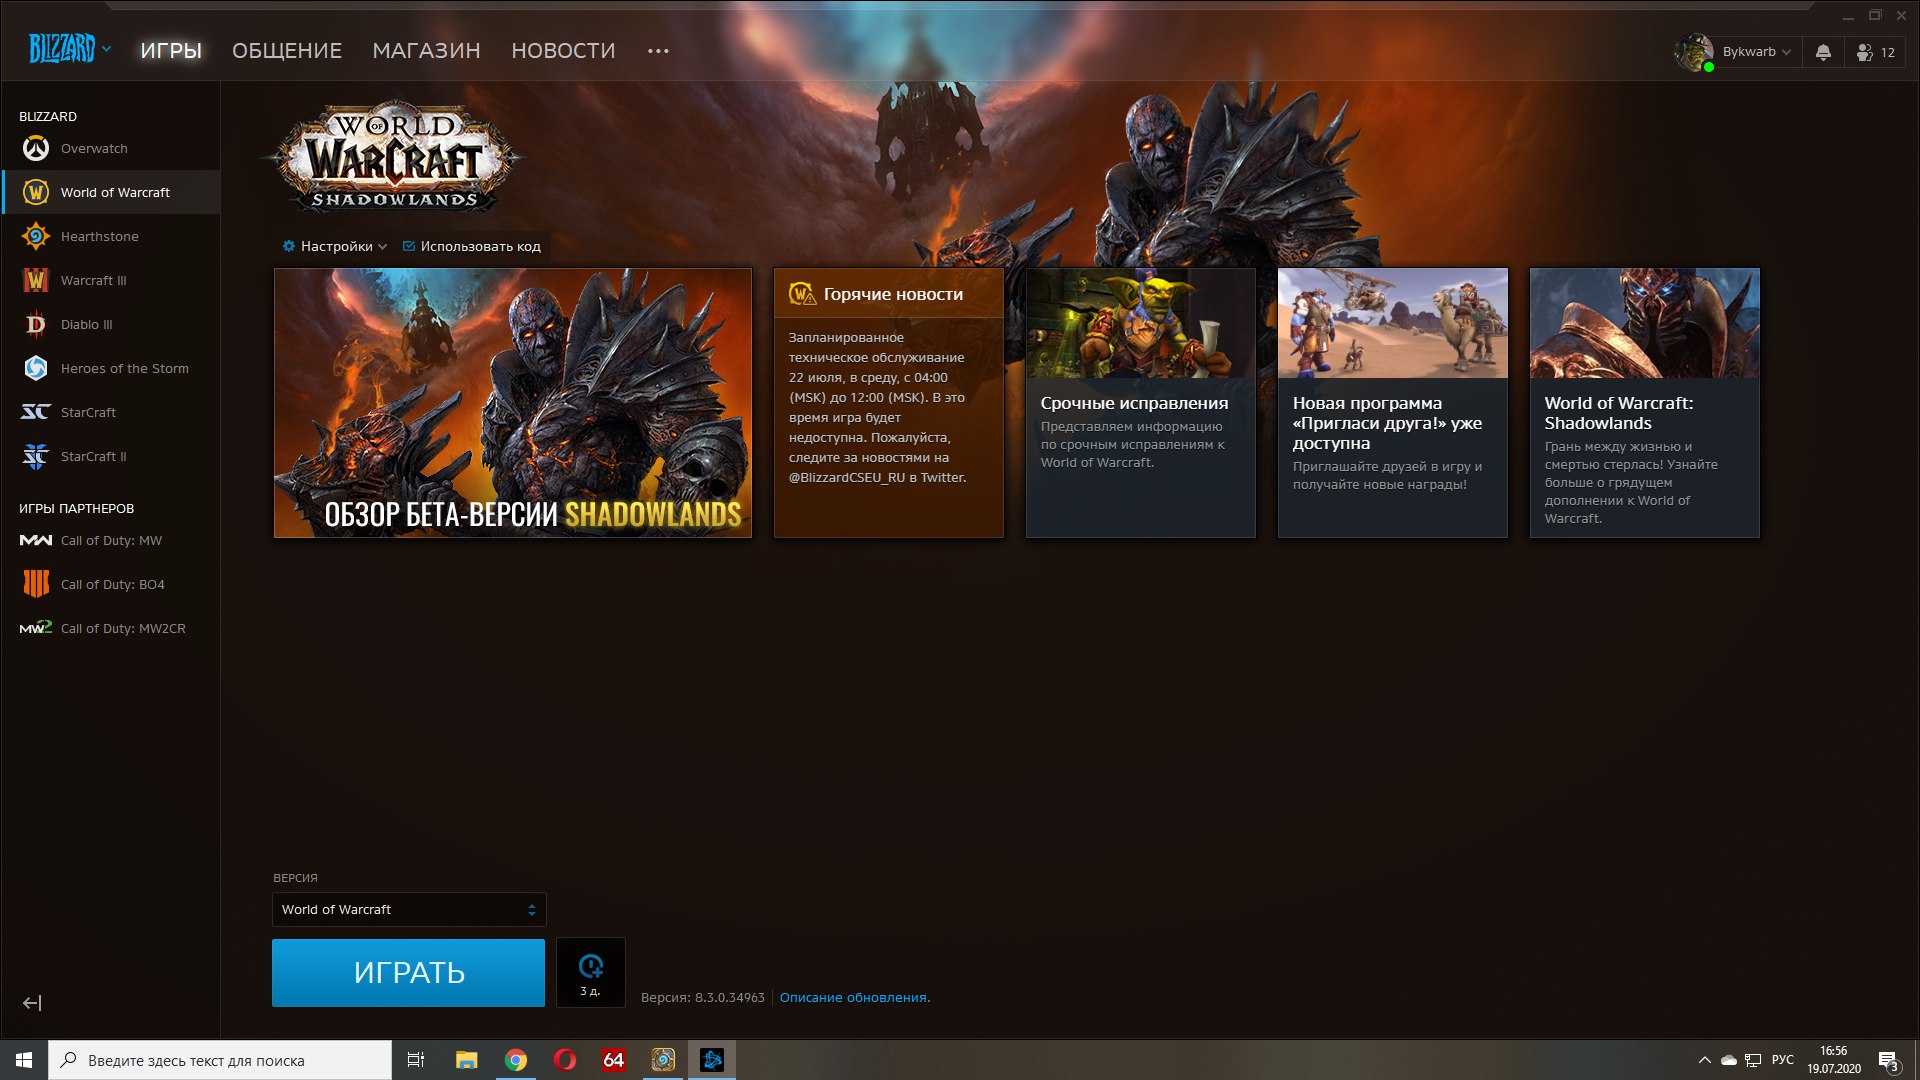Image resolution: width=1920 pixels, height=1080 pixels.
Task: Click the Battle.net taskbar icon
Action: point(712,1060)
